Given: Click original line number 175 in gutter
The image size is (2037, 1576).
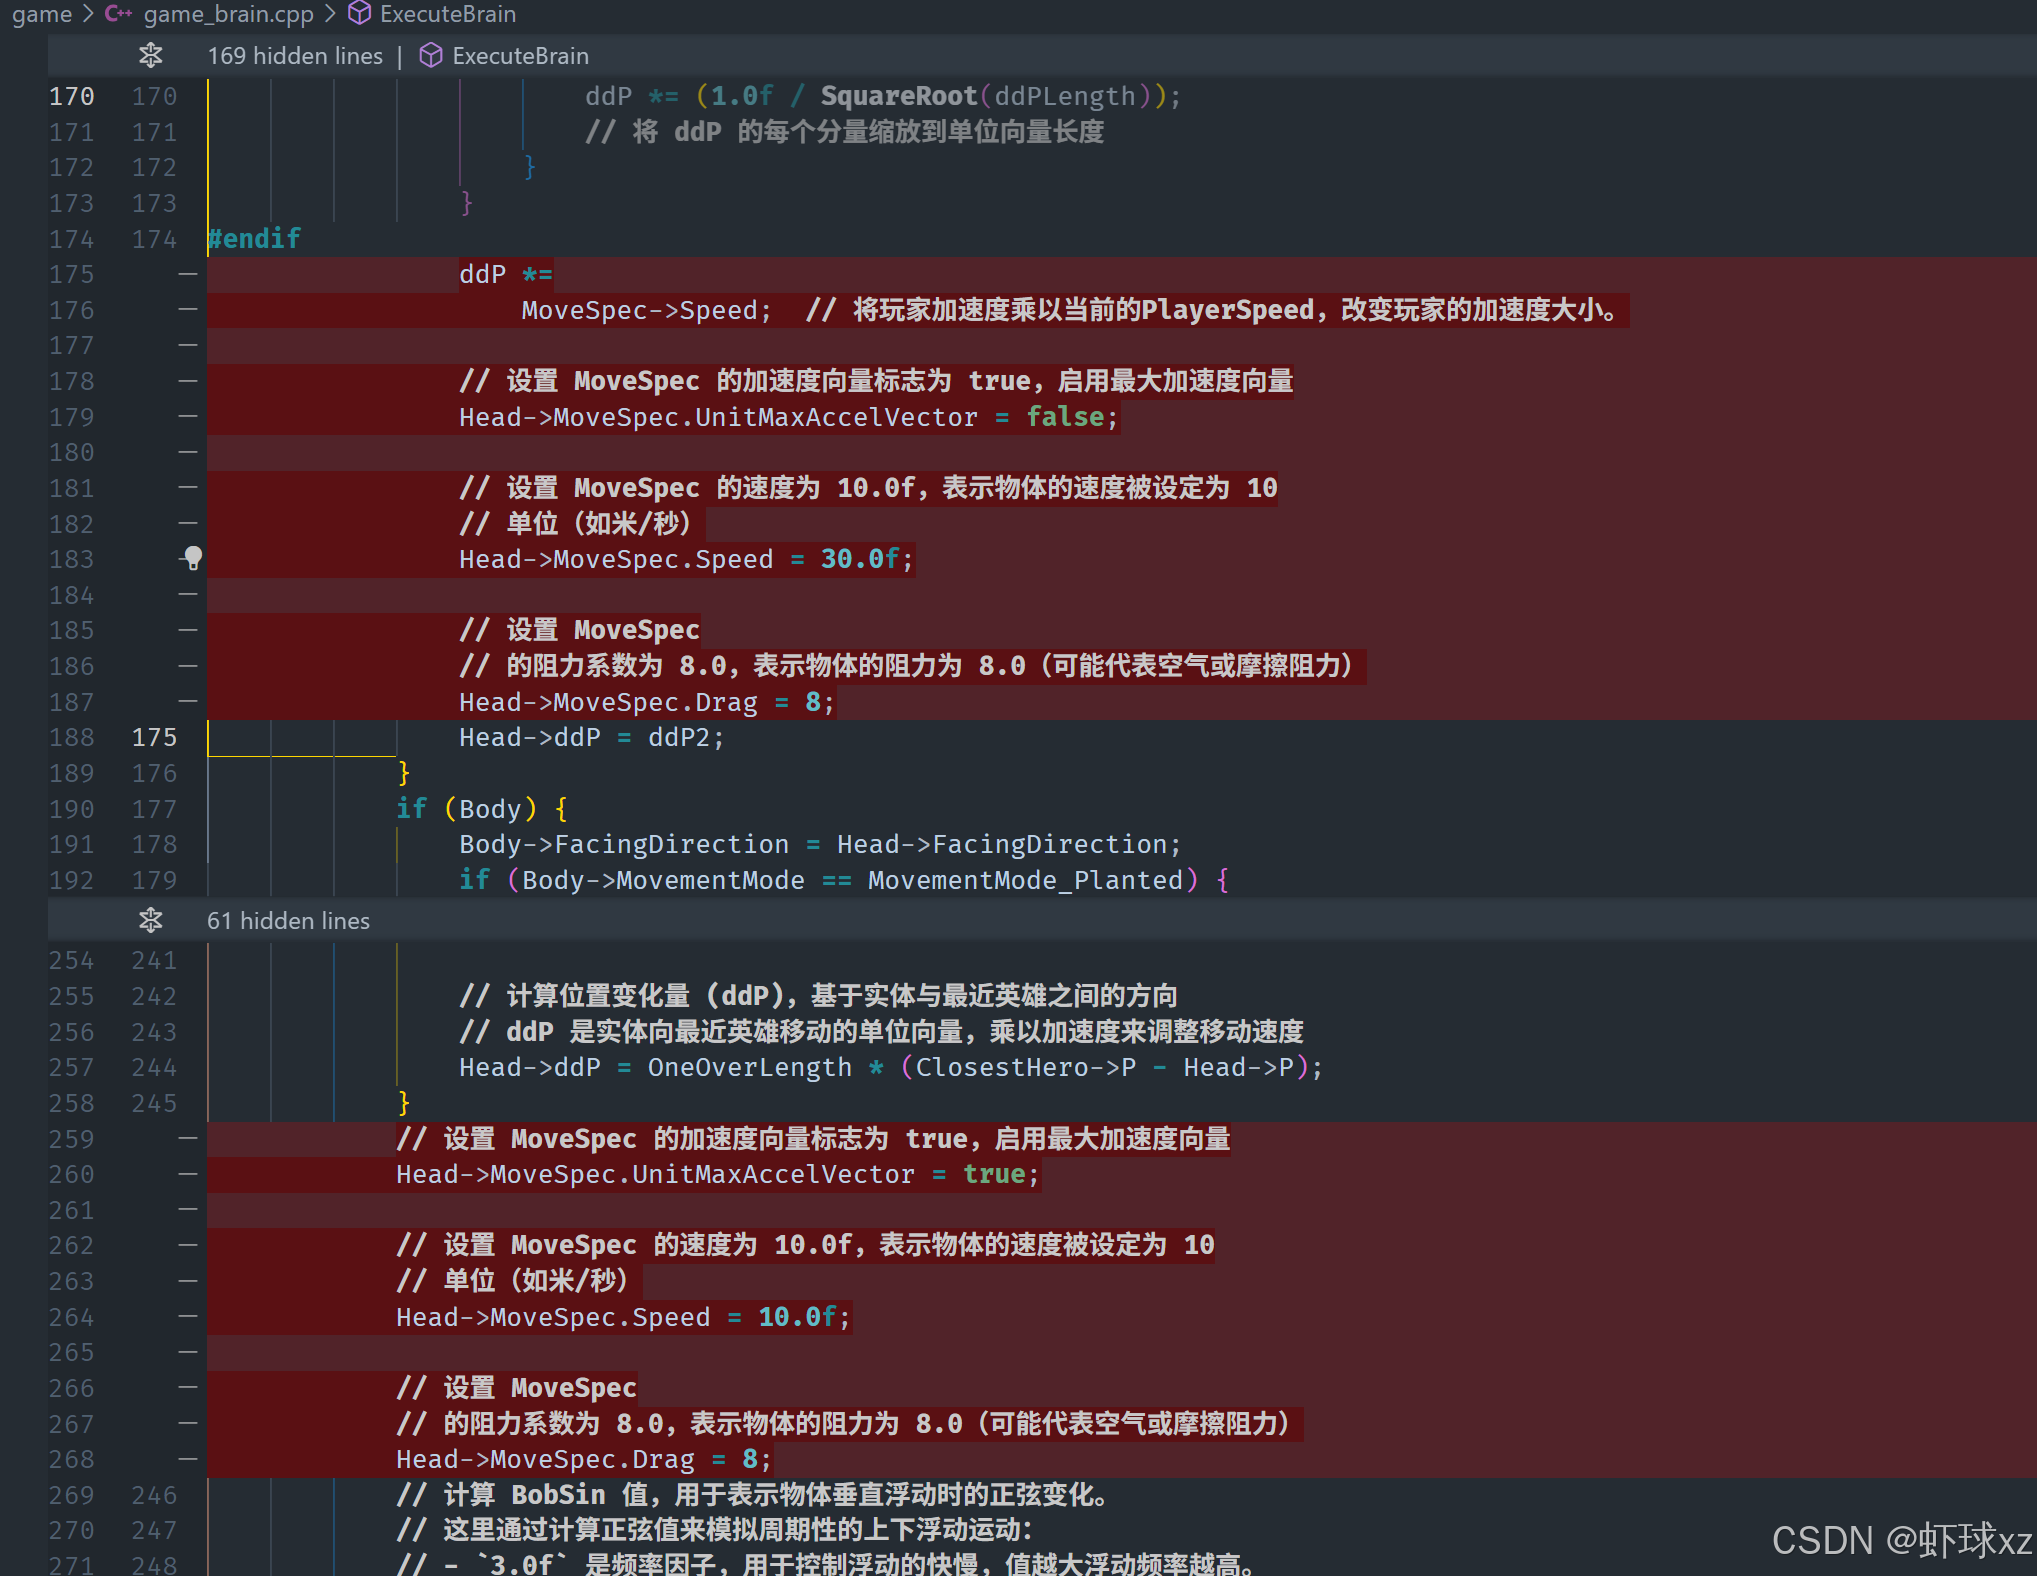Looking at the screenshot, I should point(71,274).
